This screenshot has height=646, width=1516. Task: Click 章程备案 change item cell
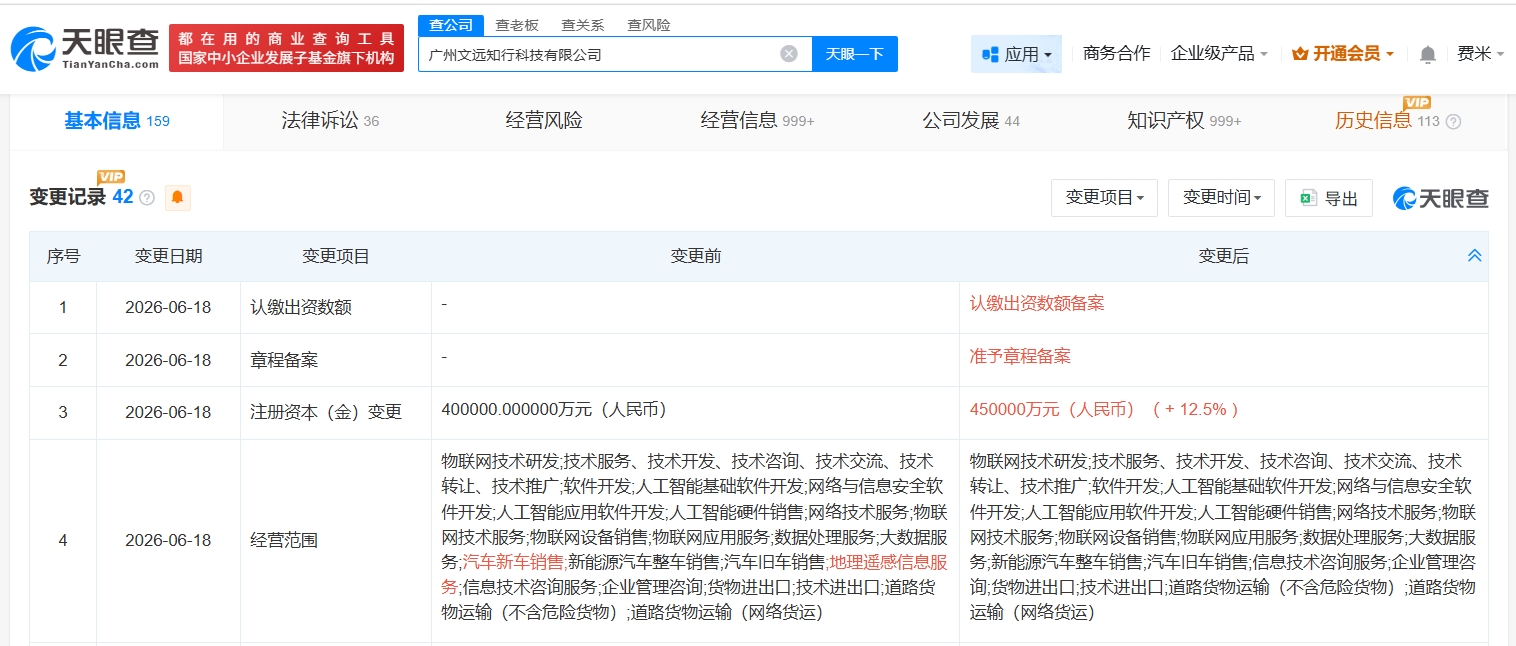(336, 360)
